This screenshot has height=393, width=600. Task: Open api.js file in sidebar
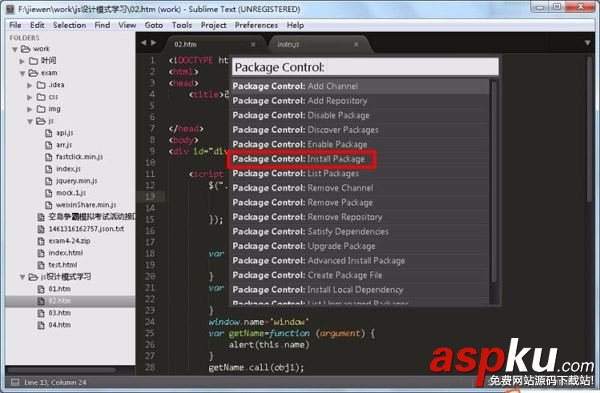(x=64, y=133)
